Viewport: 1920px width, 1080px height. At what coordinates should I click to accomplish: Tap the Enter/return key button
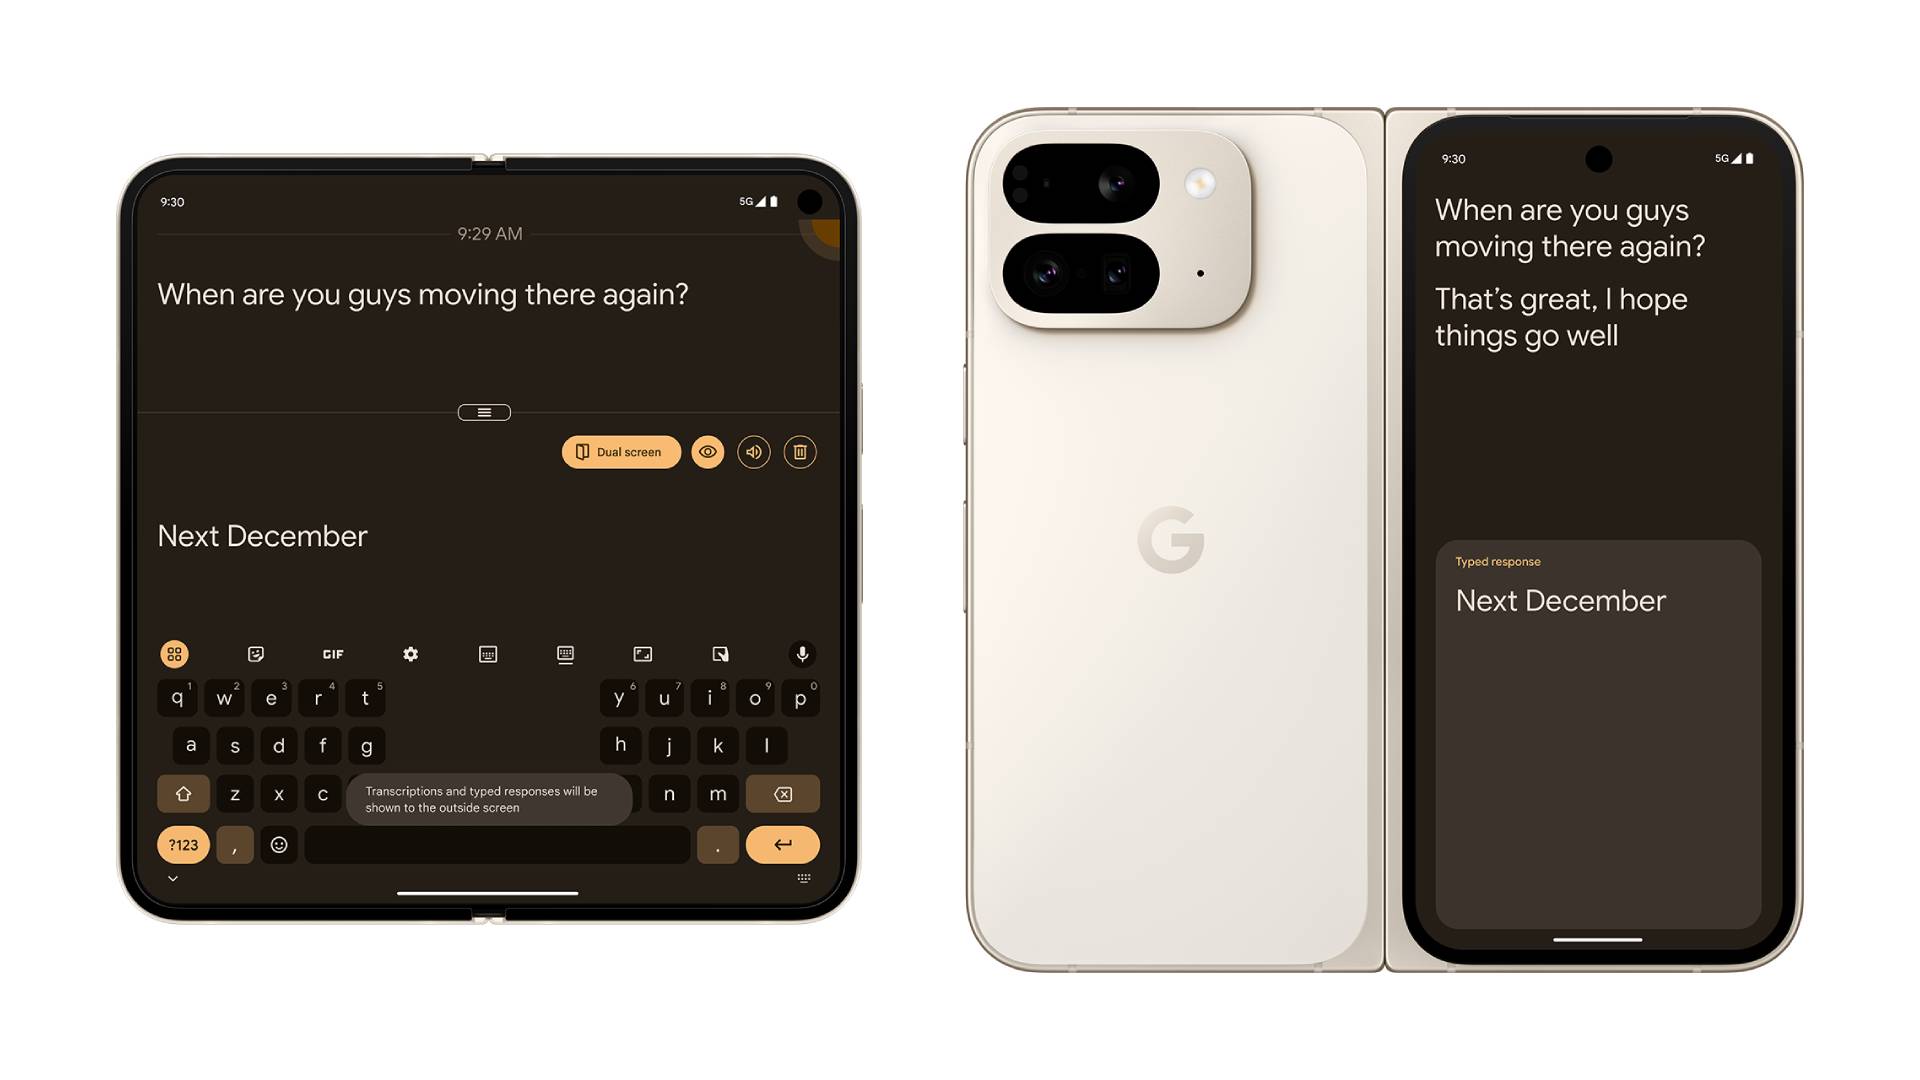[x=778, y=843]
